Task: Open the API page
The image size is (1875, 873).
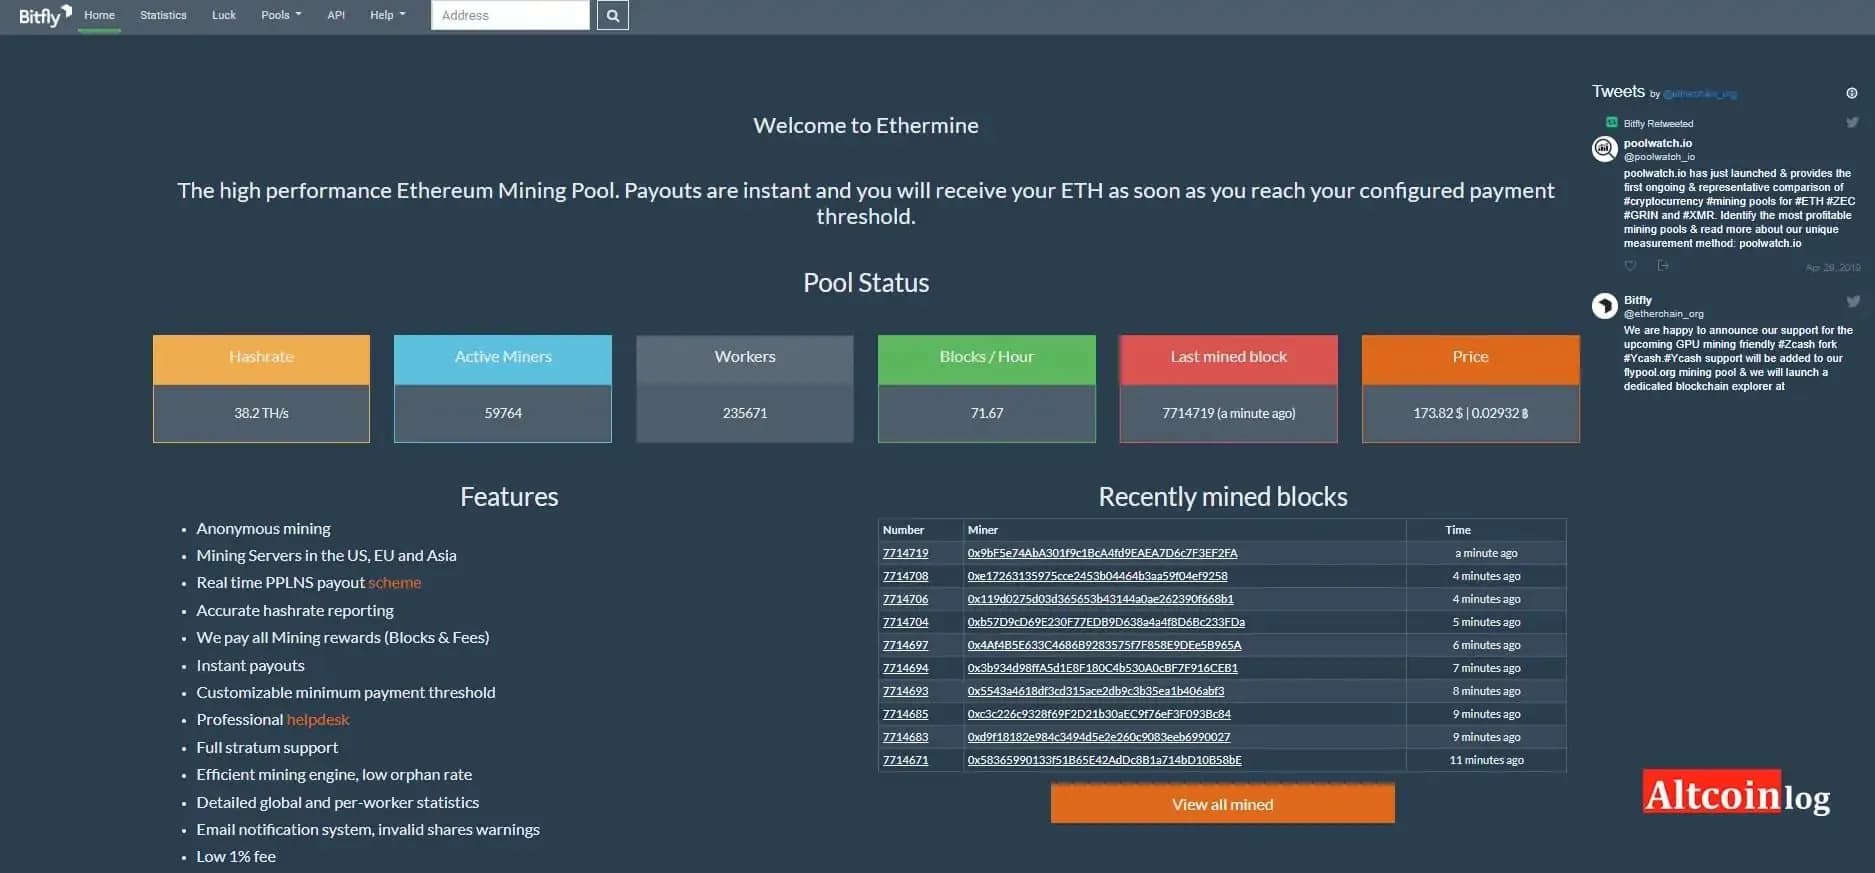Action: (336, 15)
